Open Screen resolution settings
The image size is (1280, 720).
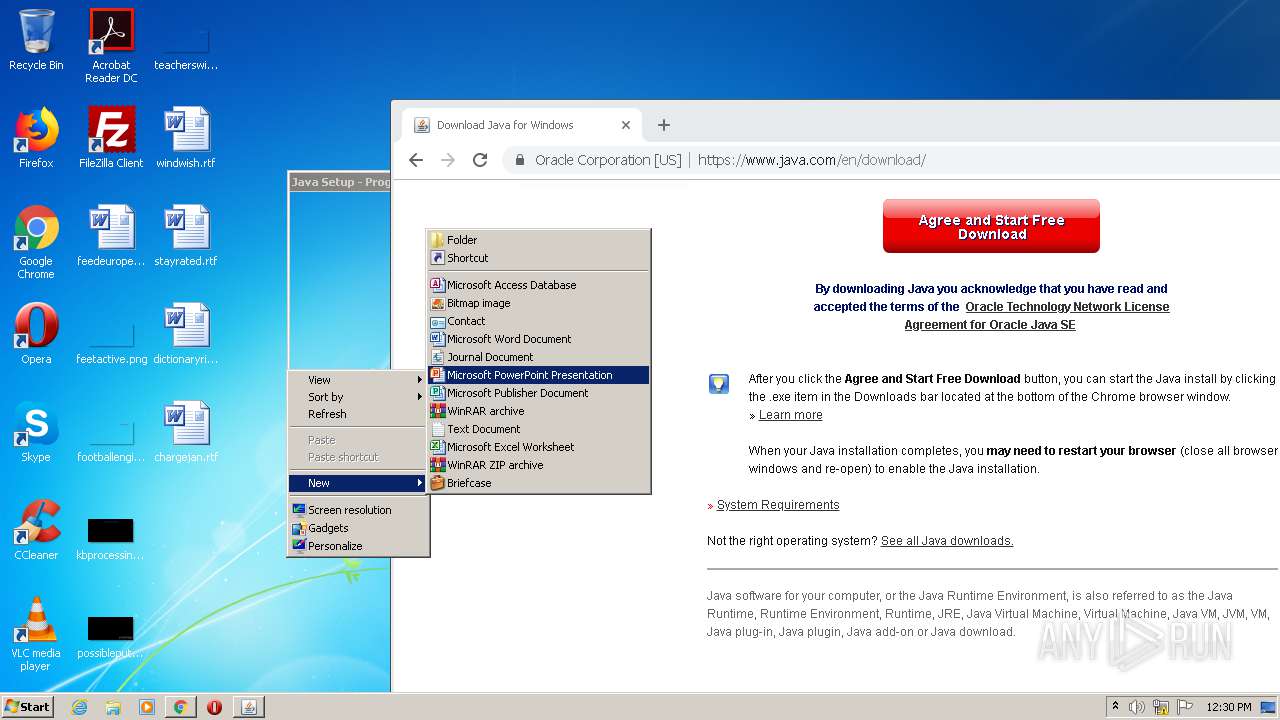pos(358,510)
